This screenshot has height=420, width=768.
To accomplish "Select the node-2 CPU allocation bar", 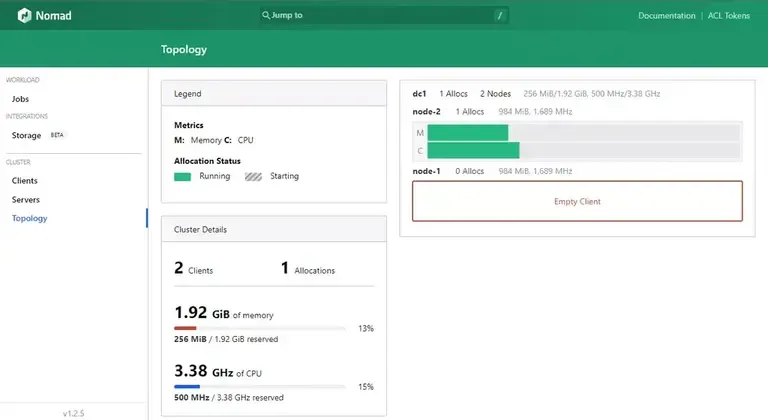I will point(473,151).
